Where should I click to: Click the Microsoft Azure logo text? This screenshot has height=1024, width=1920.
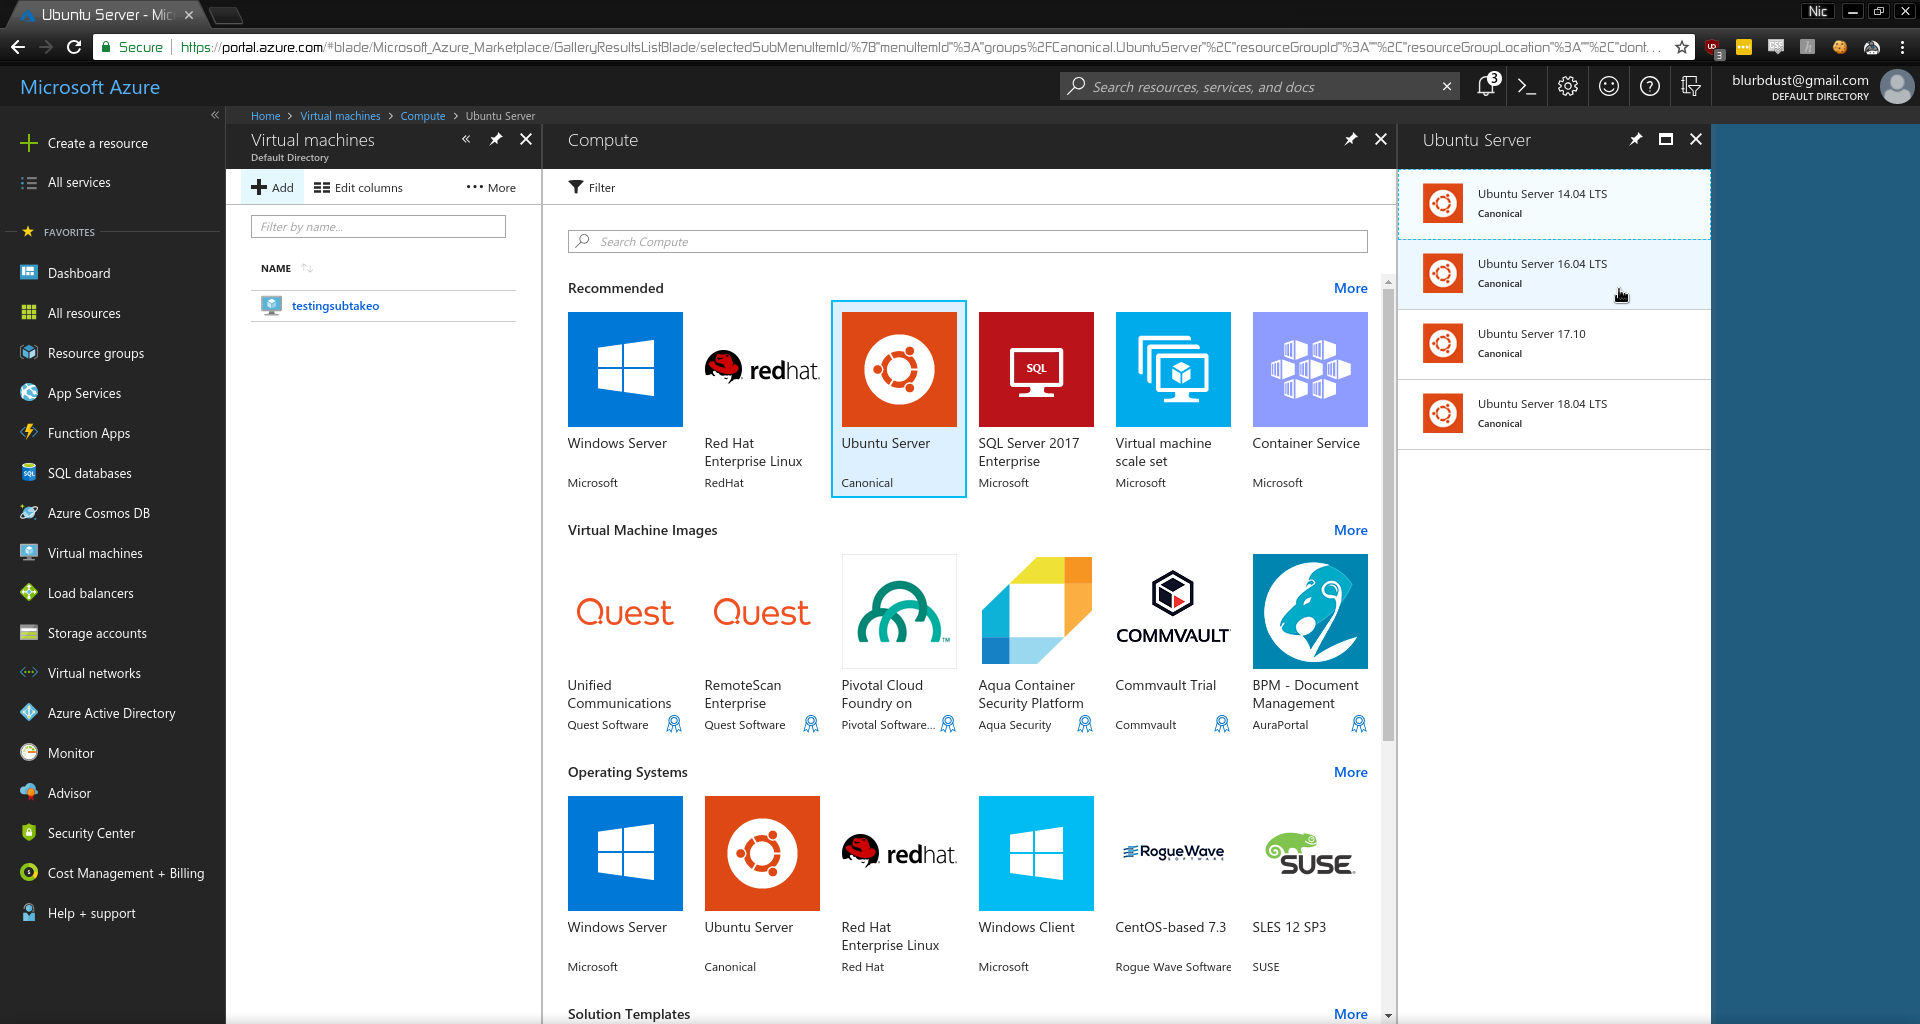[x=90, y=87]
